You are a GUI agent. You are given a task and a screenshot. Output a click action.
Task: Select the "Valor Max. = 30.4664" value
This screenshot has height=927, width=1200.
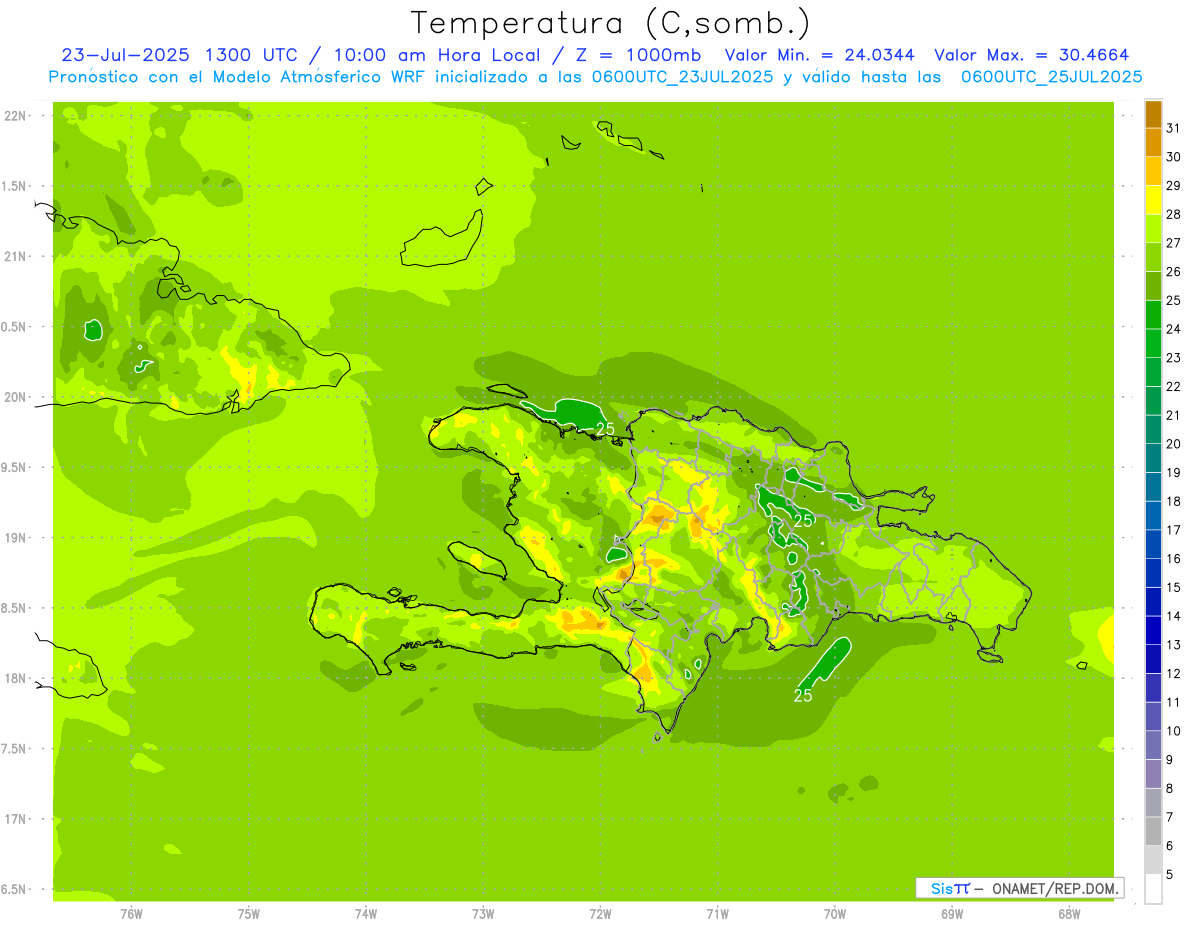1032,55
